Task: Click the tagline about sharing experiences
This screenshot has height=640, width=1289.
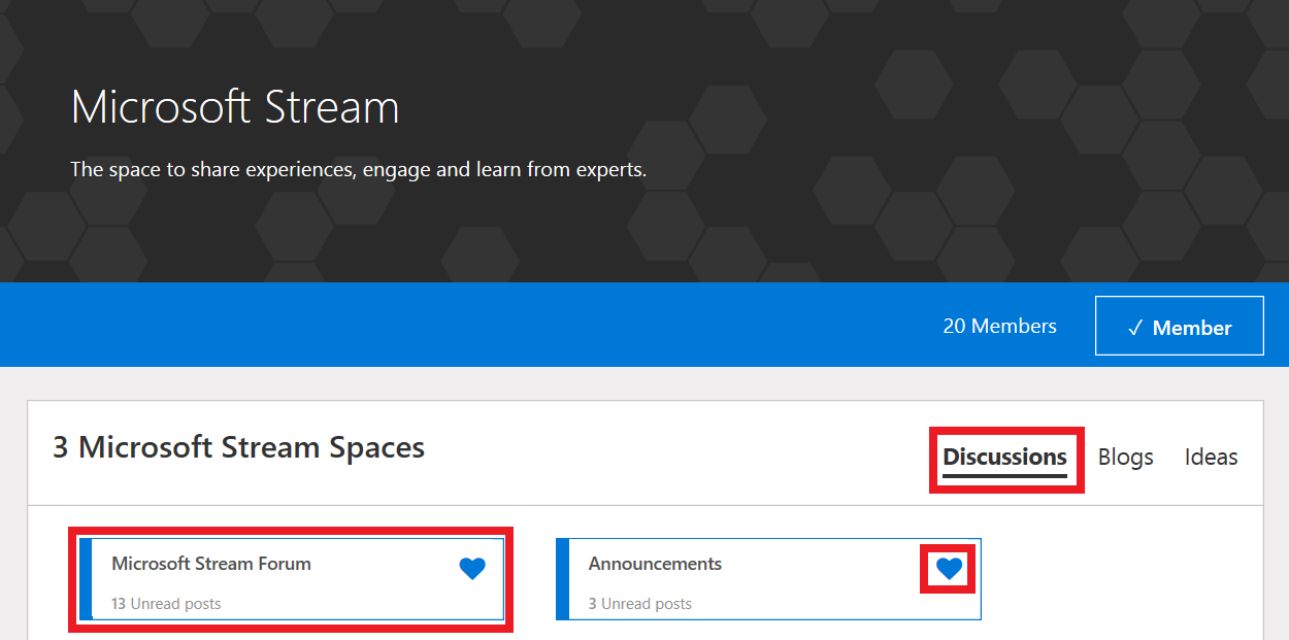Action: (358, 170)
